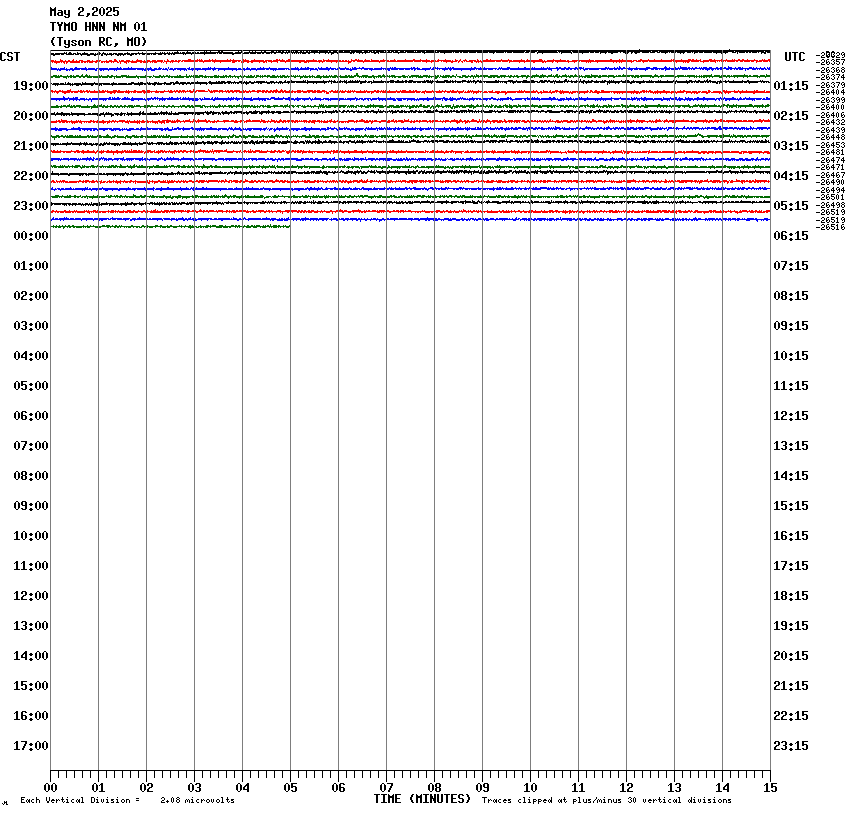Select minute "04" on the bottom time axis
The width and height of the screenshot is (850, 814).
click(x=242, y=788)
